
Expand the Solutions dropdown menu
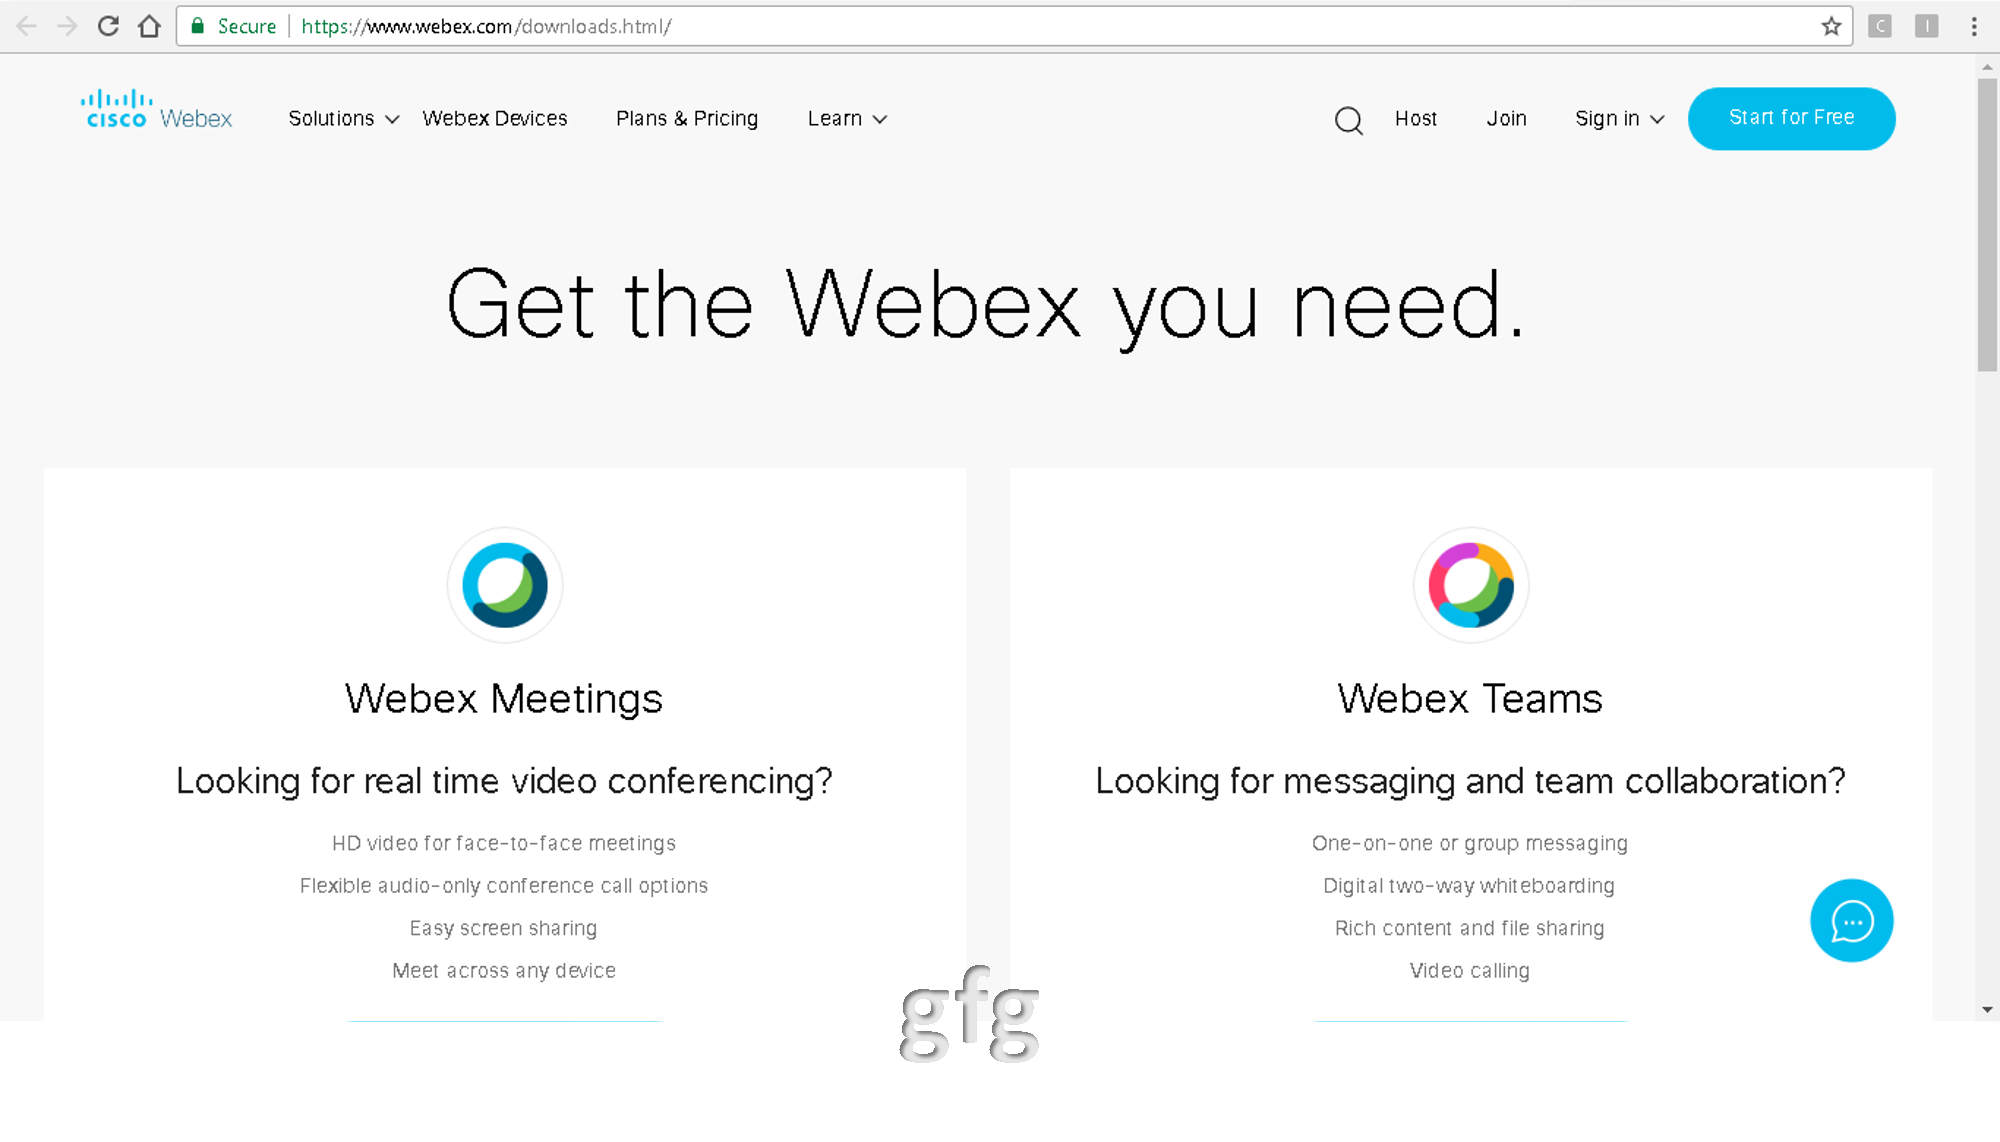coord(341,118)
